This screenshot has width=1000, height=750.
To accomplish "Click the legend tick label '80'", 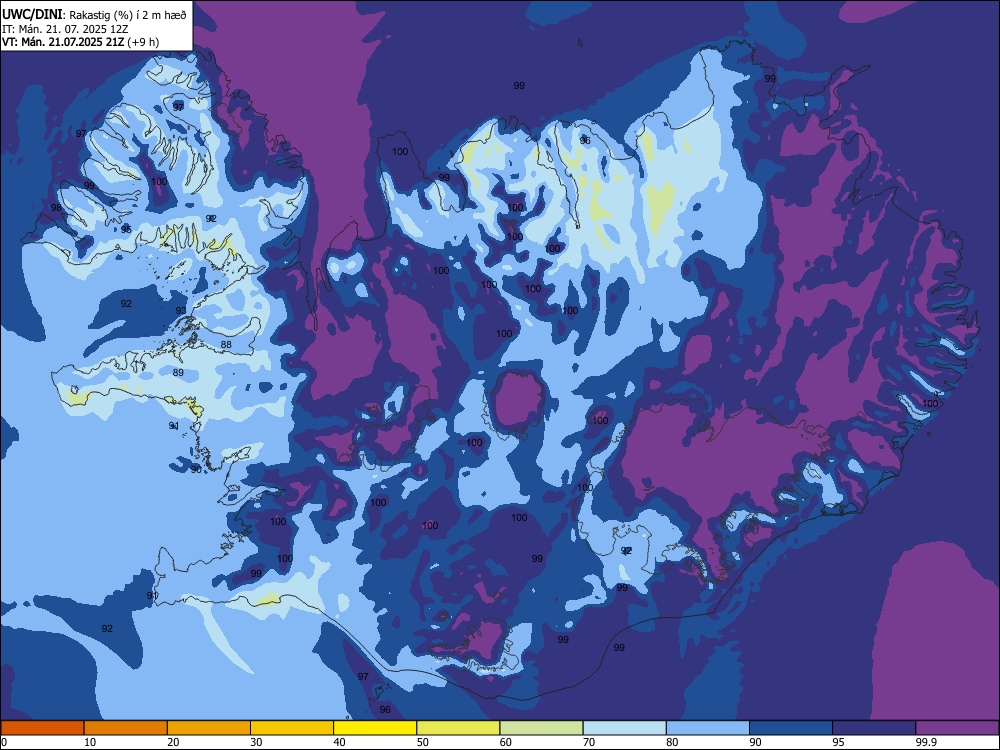I will tap(672, 742).
